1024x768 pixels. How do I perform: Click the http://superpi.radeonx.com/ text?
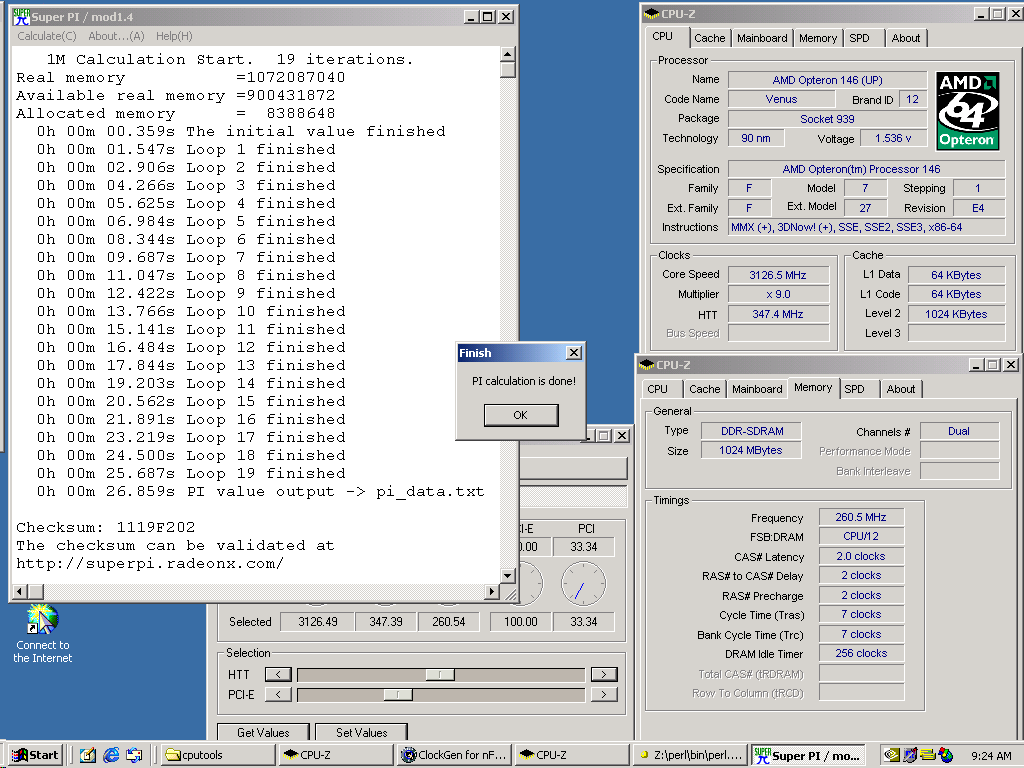coord(150,563)
